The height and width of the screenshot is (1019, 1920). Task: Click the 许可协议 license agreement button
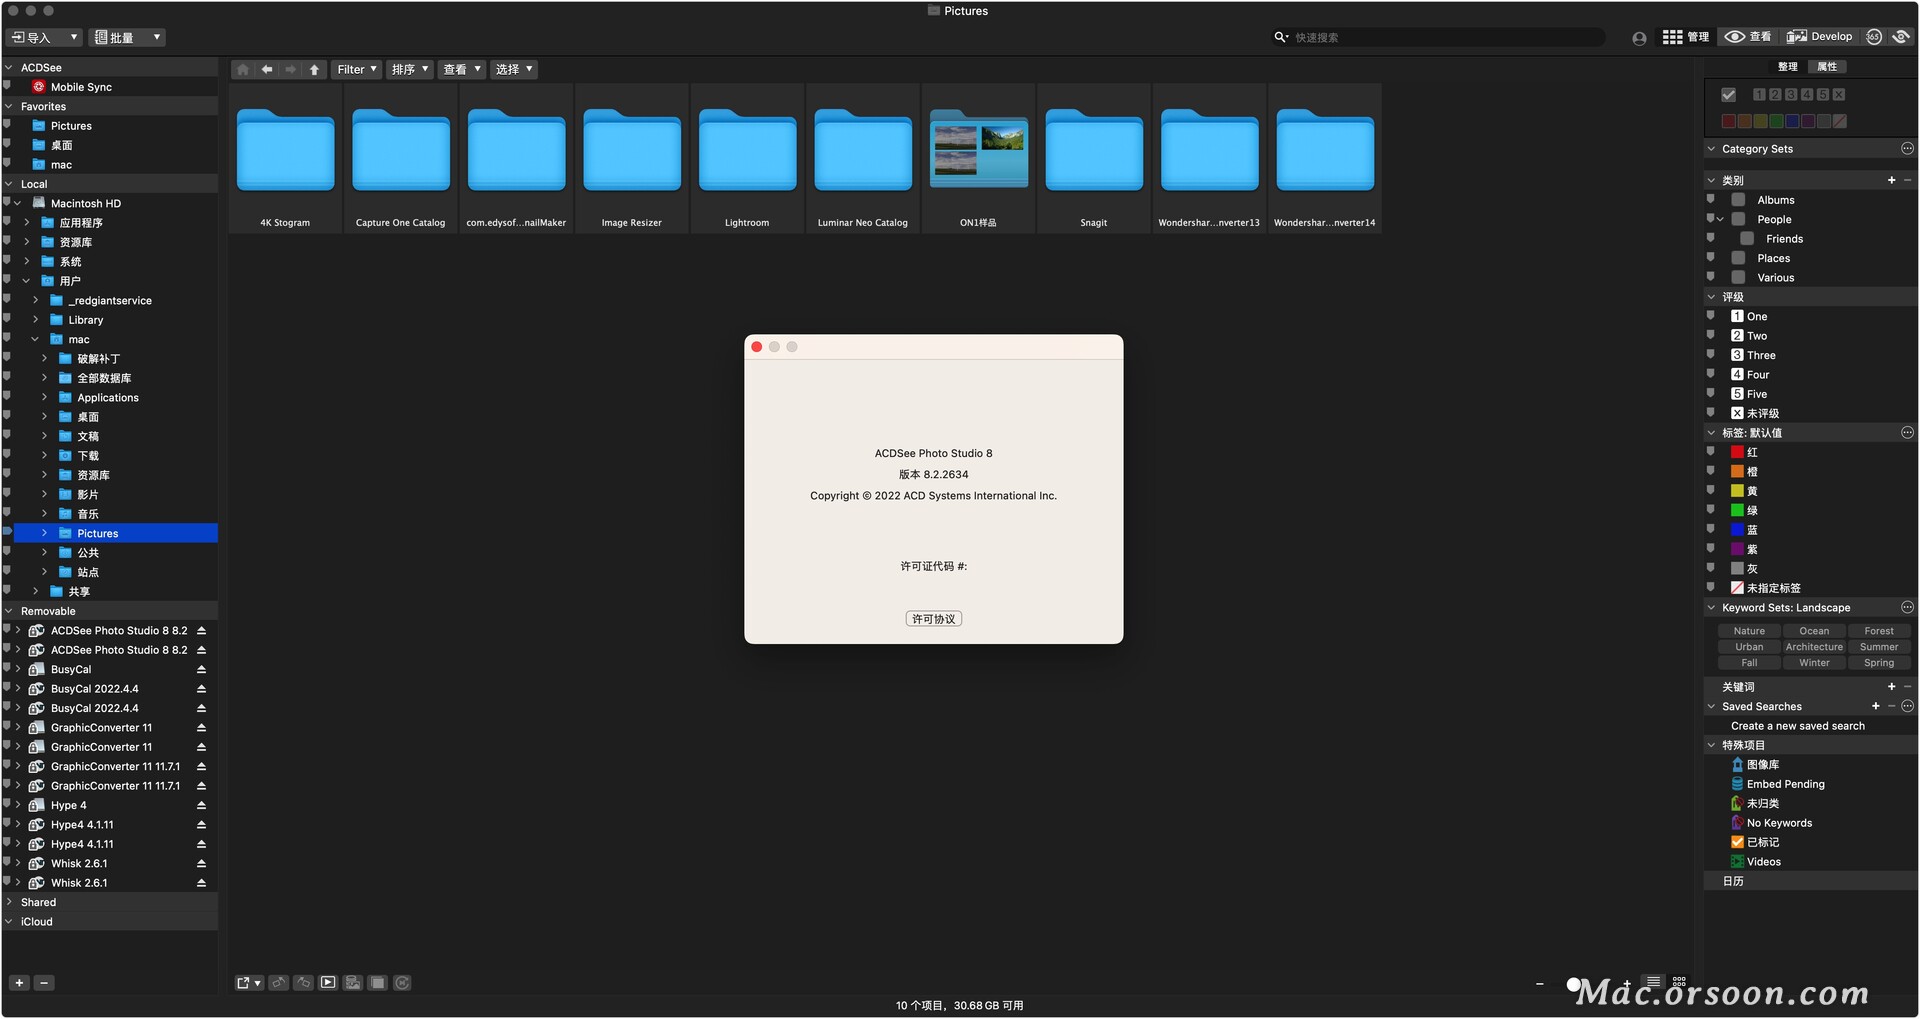pos(934,619)
